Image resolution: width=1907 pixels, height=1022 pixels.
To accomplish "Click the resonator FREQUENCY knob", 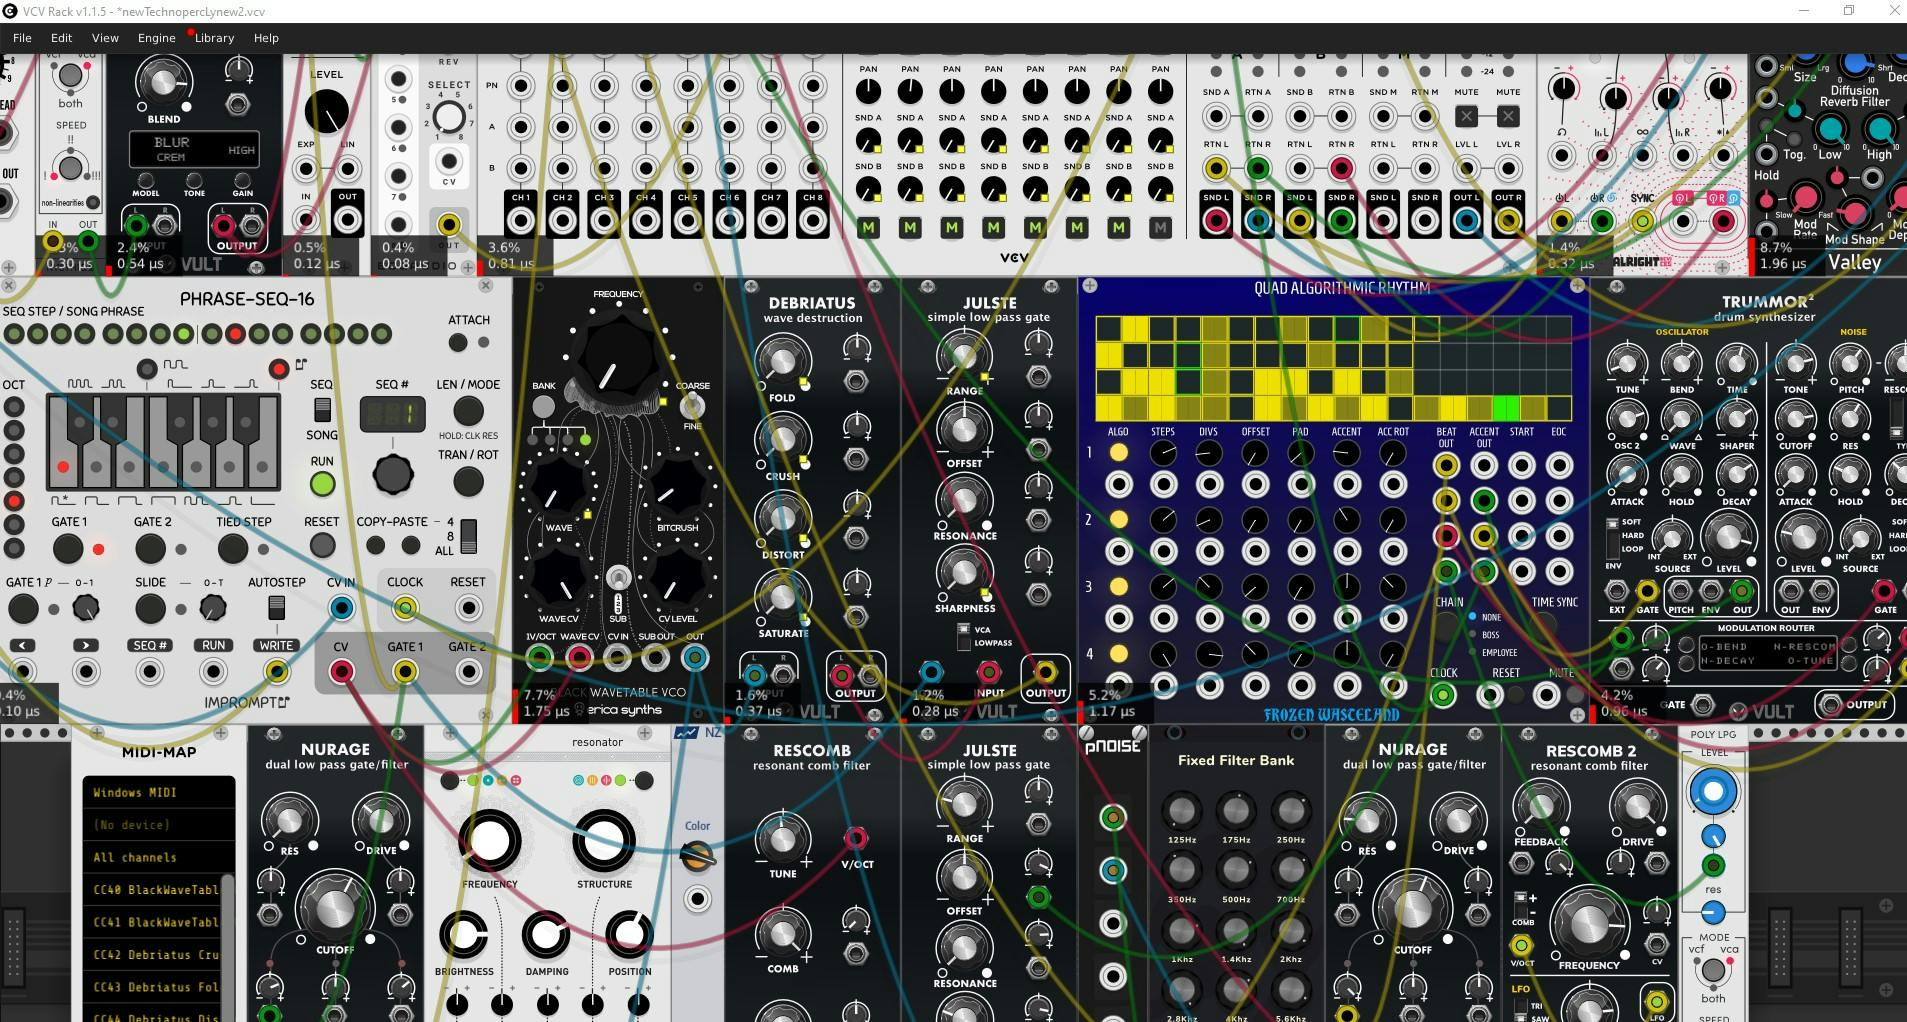I will (x=490, y=842).
